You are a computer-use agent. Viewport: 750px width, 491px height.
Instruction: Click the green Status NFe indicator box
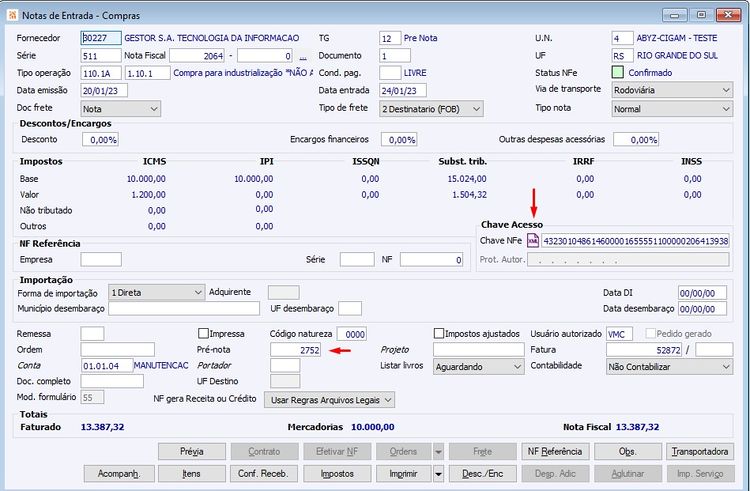pyautogui.click(x=618, y=73)
